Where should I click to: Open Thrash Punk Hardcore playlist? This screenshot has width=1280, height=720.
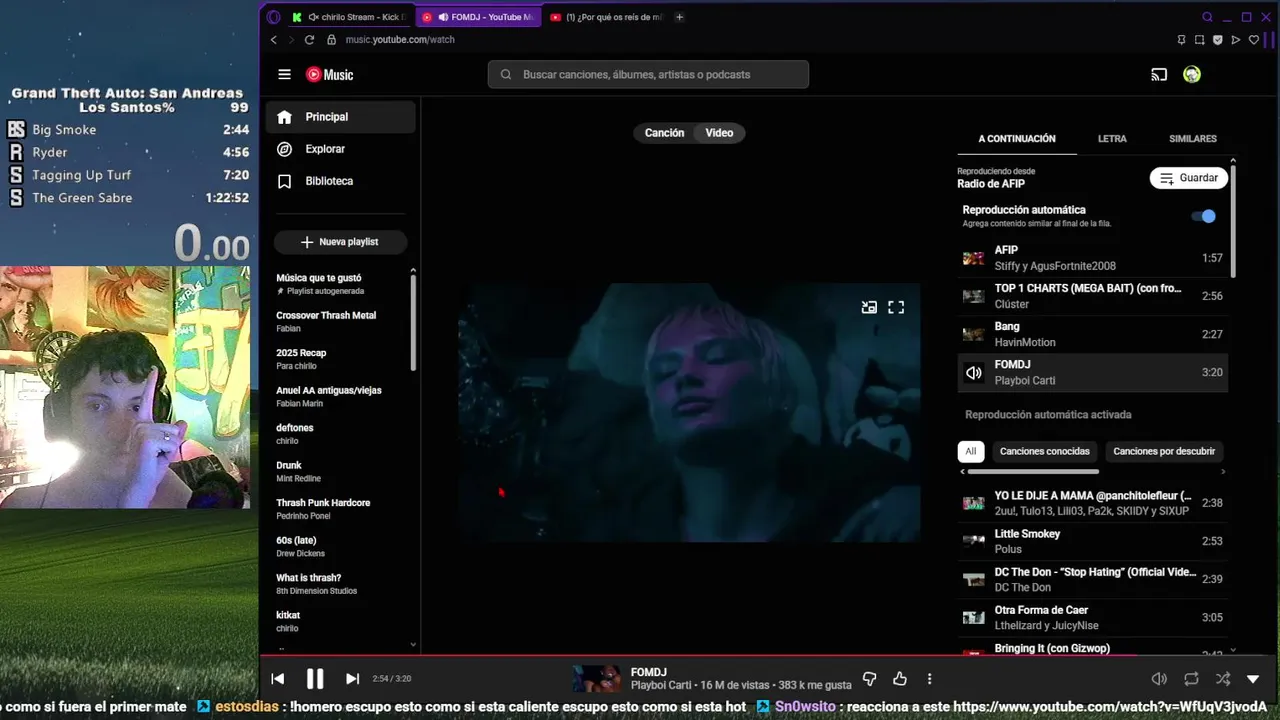340,509
